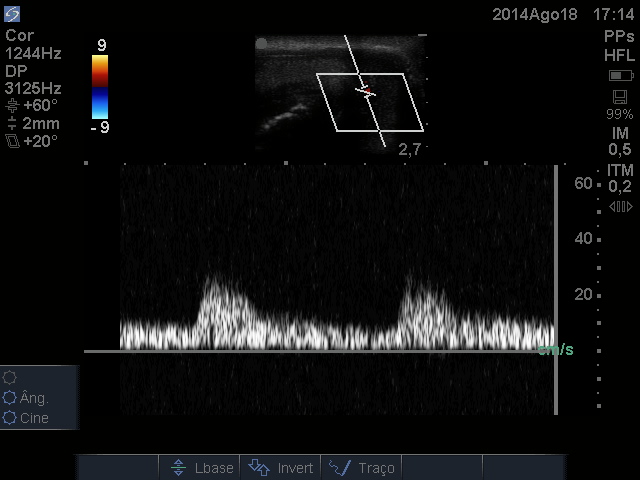Click the Doppler sample gate in B-mode image

(x=367, y=92)
